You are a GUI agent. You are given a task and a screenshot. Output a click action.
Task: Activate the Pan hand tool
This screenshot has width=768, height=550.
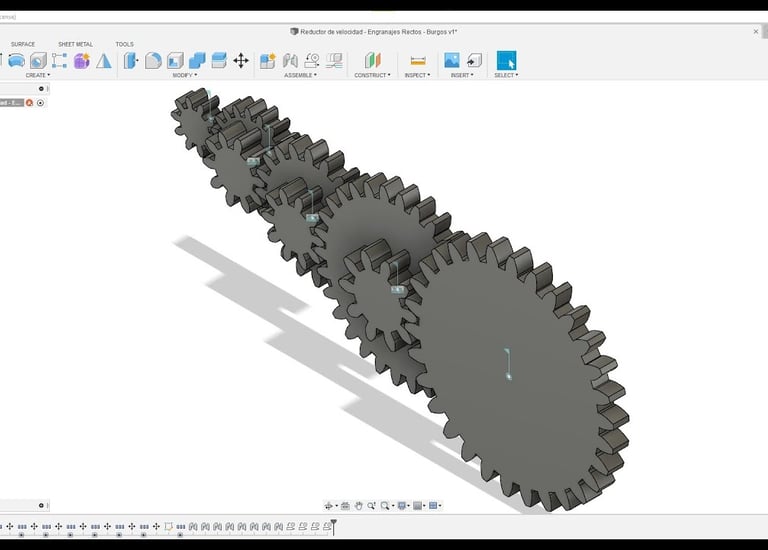click(359, 506)
